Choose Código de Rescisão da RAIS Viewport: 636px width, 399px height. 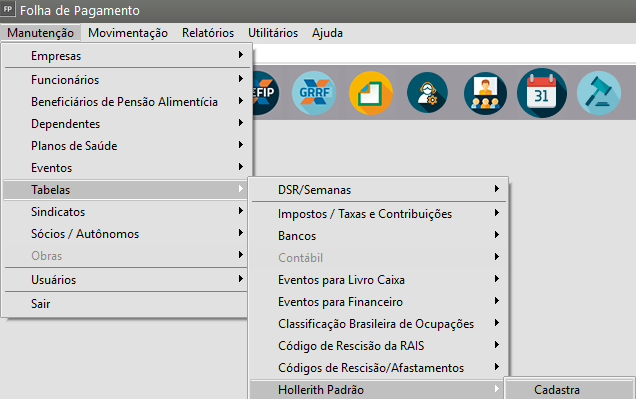(x=378, y=345)
